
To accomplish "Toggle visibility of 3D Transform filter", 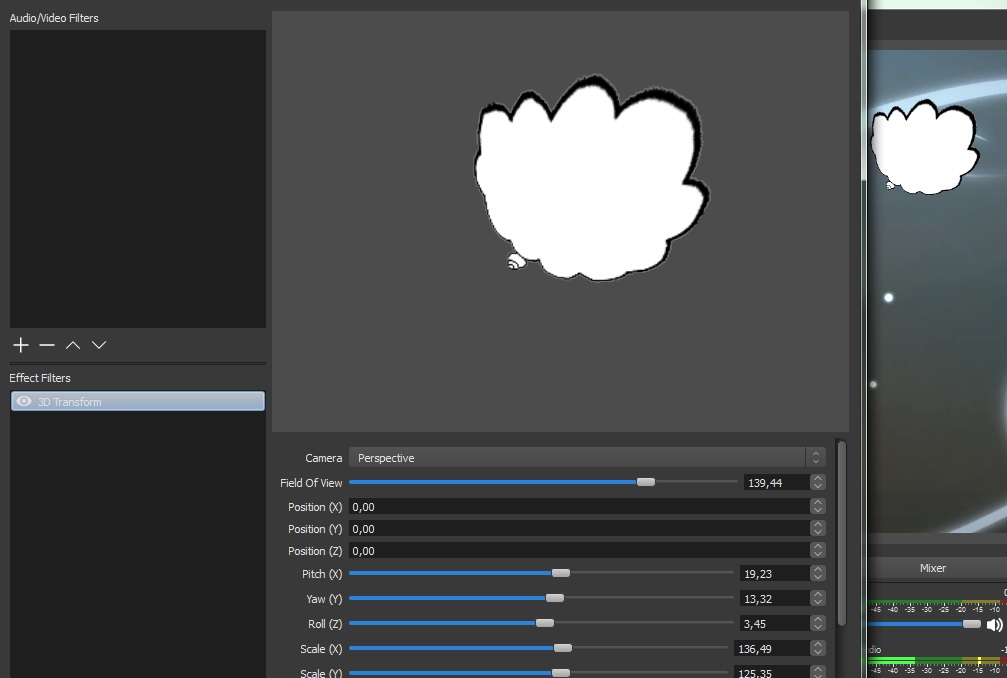I will click(25, 402).
